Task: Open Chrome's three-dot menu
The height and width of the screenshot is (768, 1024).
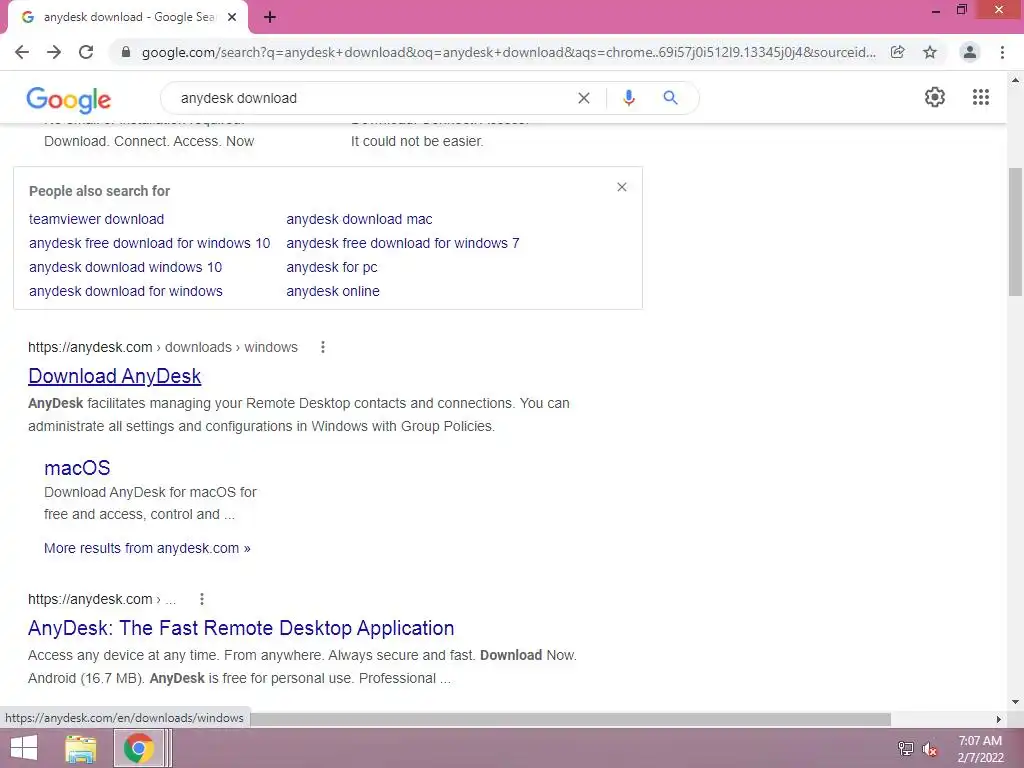Action: pos(1002,52)
